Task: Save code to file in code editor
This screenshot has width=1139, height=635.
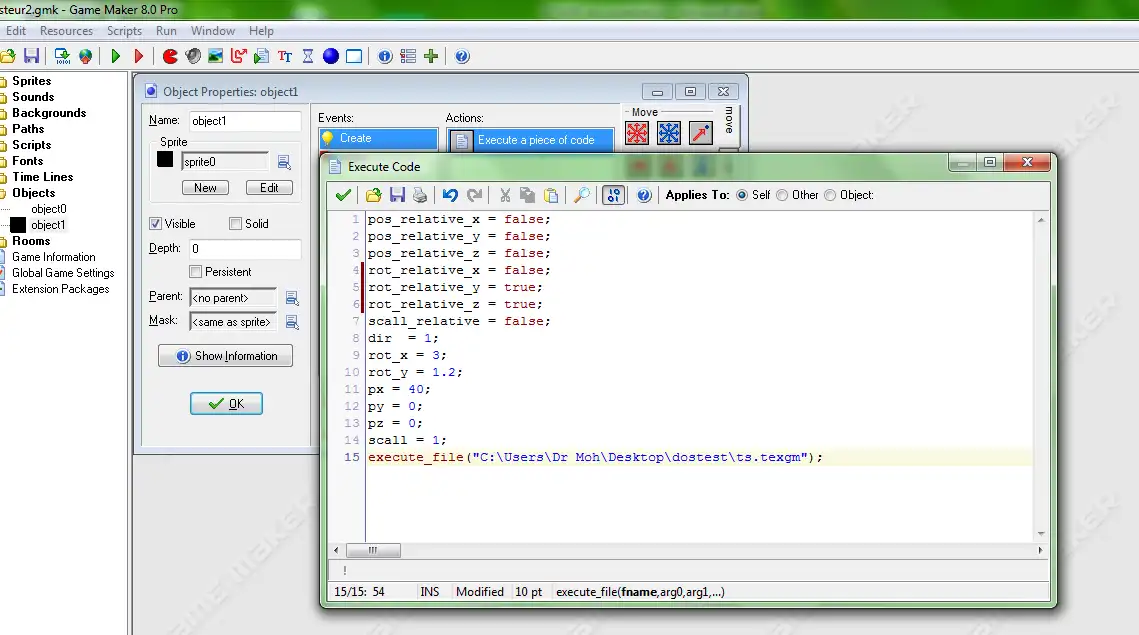Action: [x=397, y=195]
